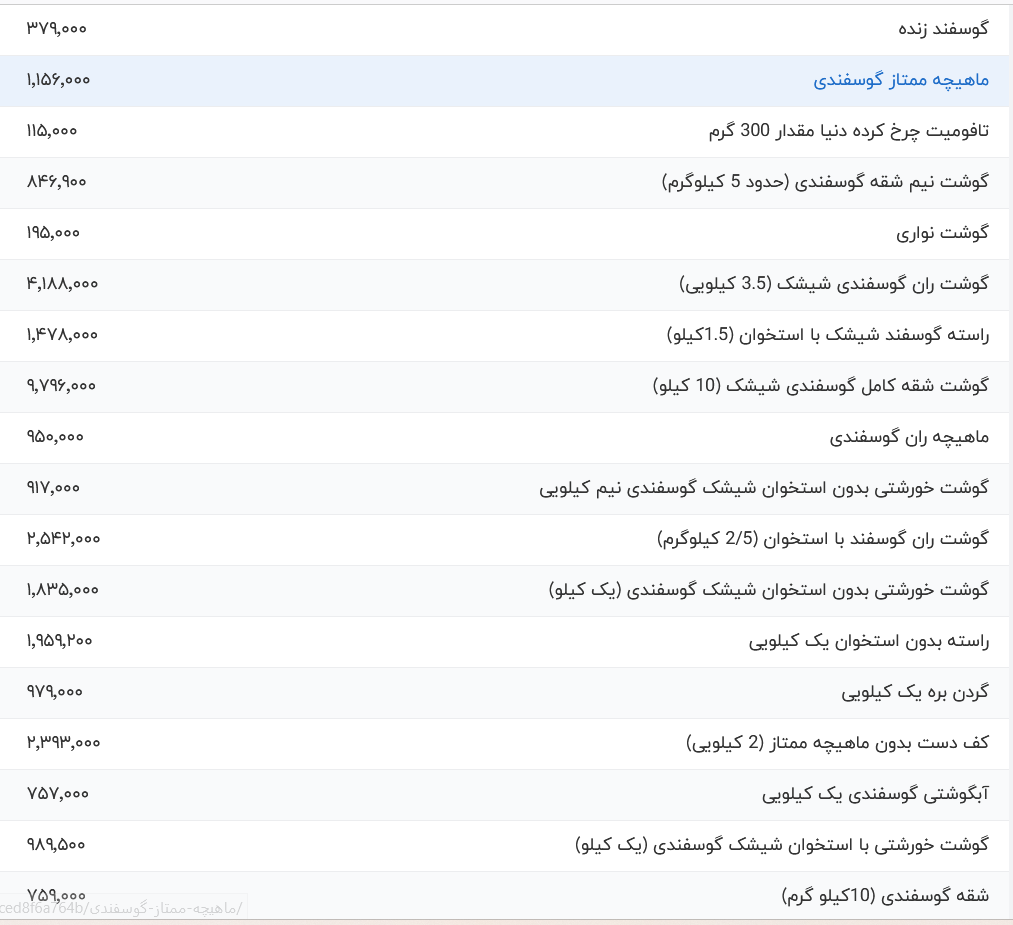Open راسته بدون استخوان یک کیلویی
Viewport: 1013px width, 925px height.
pos(868,641)
